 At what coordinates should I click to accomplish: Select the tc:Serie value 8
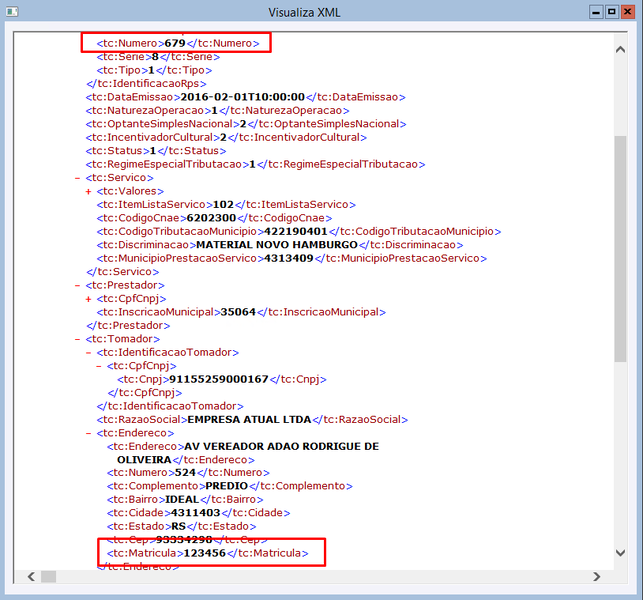[x=155, y=57]
